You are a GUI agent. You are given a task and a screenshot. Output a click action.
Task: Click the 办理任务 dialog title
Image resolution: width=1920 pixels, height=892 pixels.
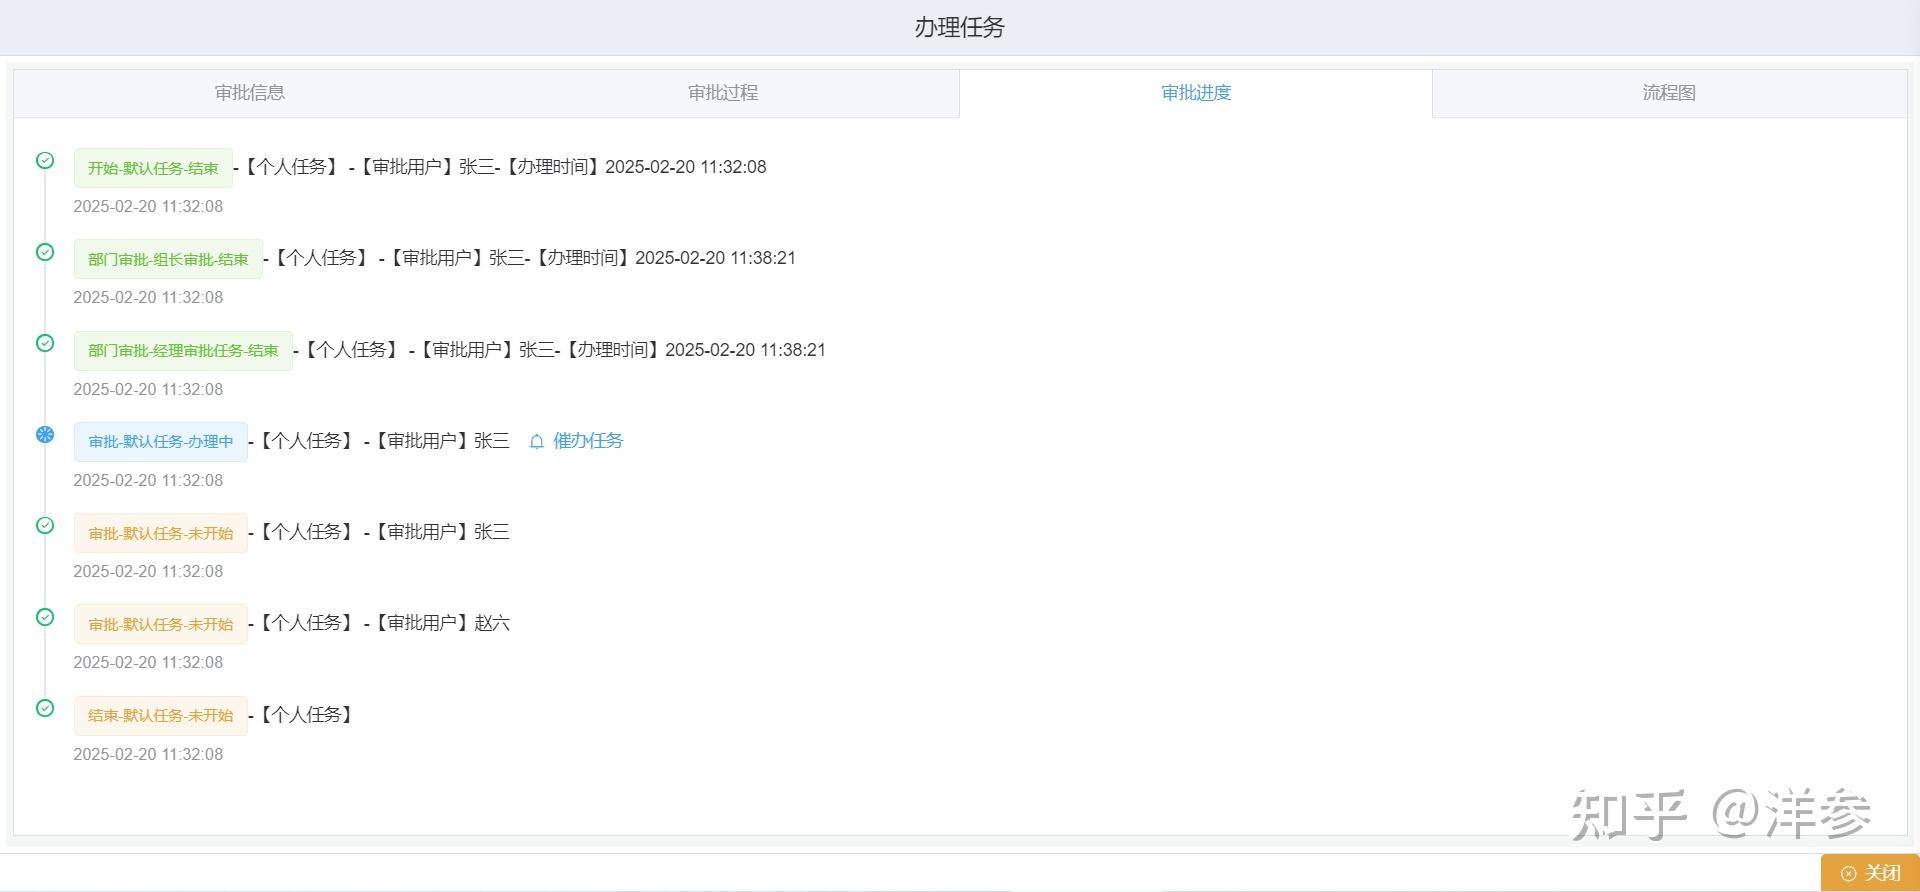(959, 27)
